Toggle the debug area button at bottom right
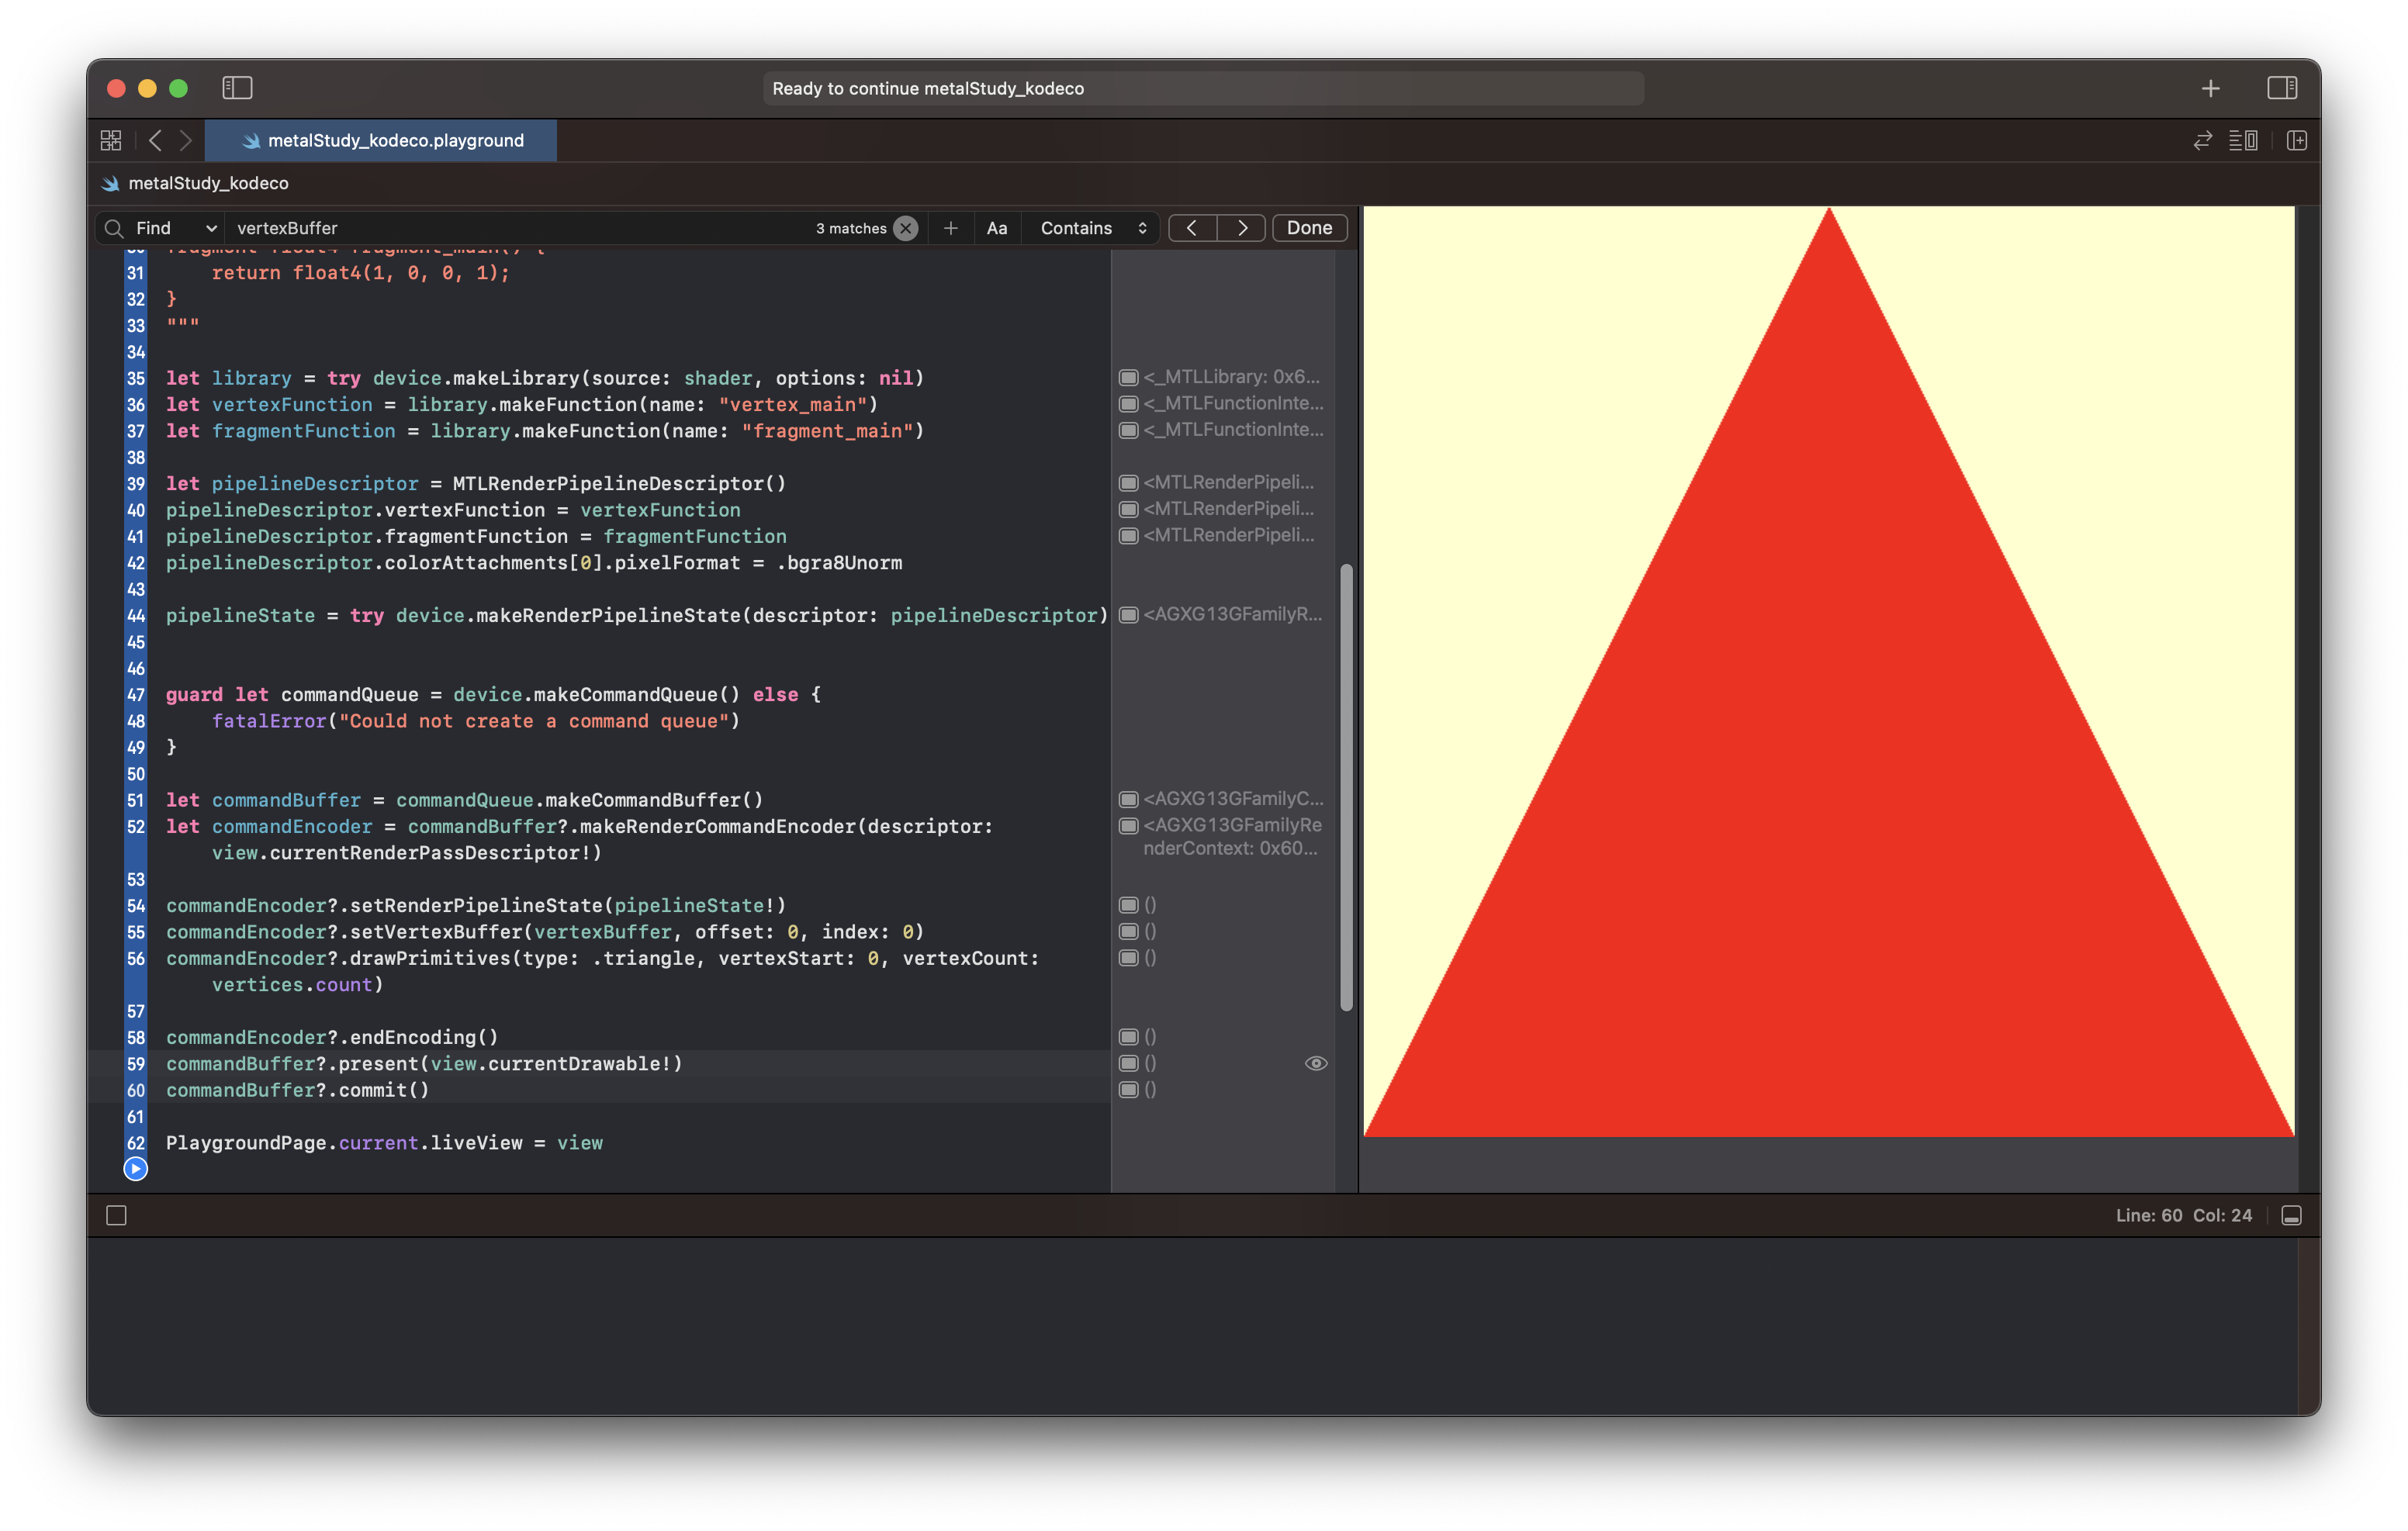This screenshot has height=1531, width=2408. (x=2291, y=1215)
